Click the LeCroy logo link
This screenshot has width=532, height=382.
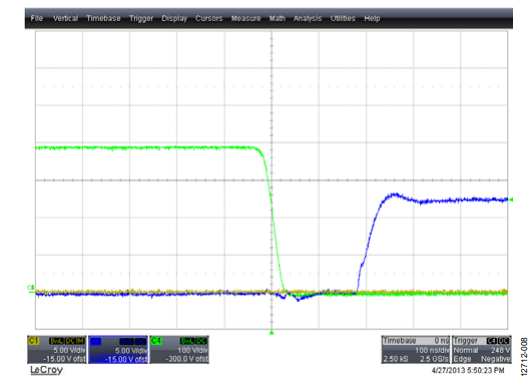point(46,370)
